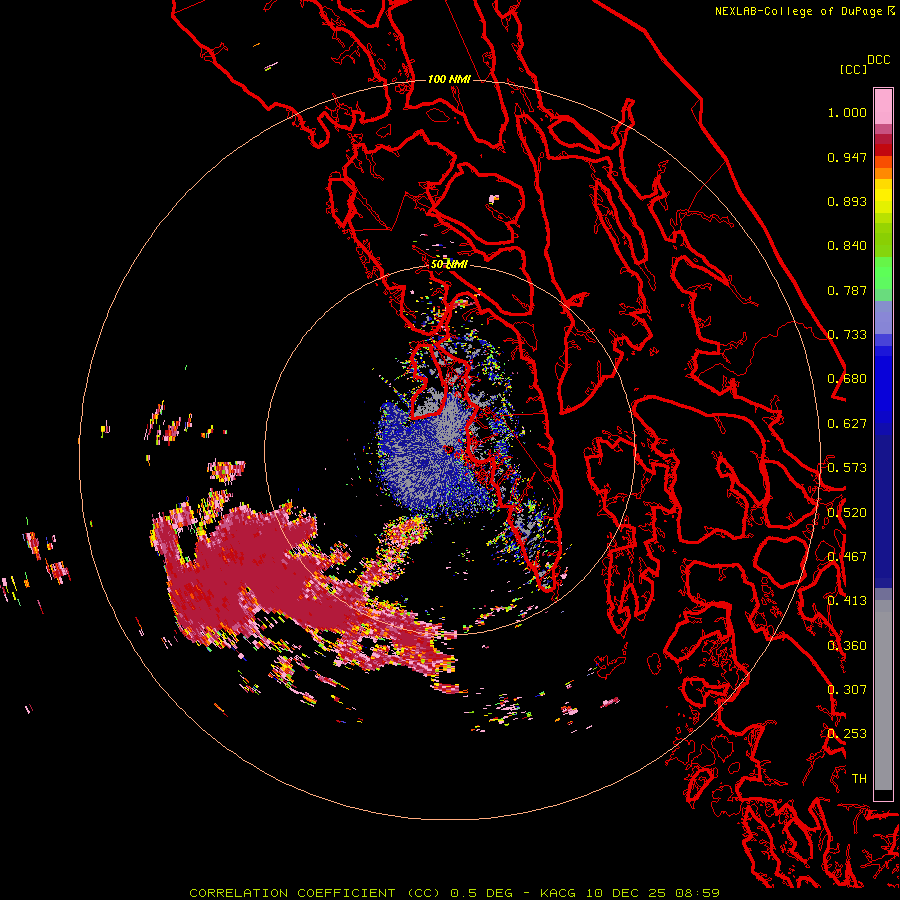900x900 pixels.
Task: Click the 1.000 value on the scale
Action: [847, 112]
